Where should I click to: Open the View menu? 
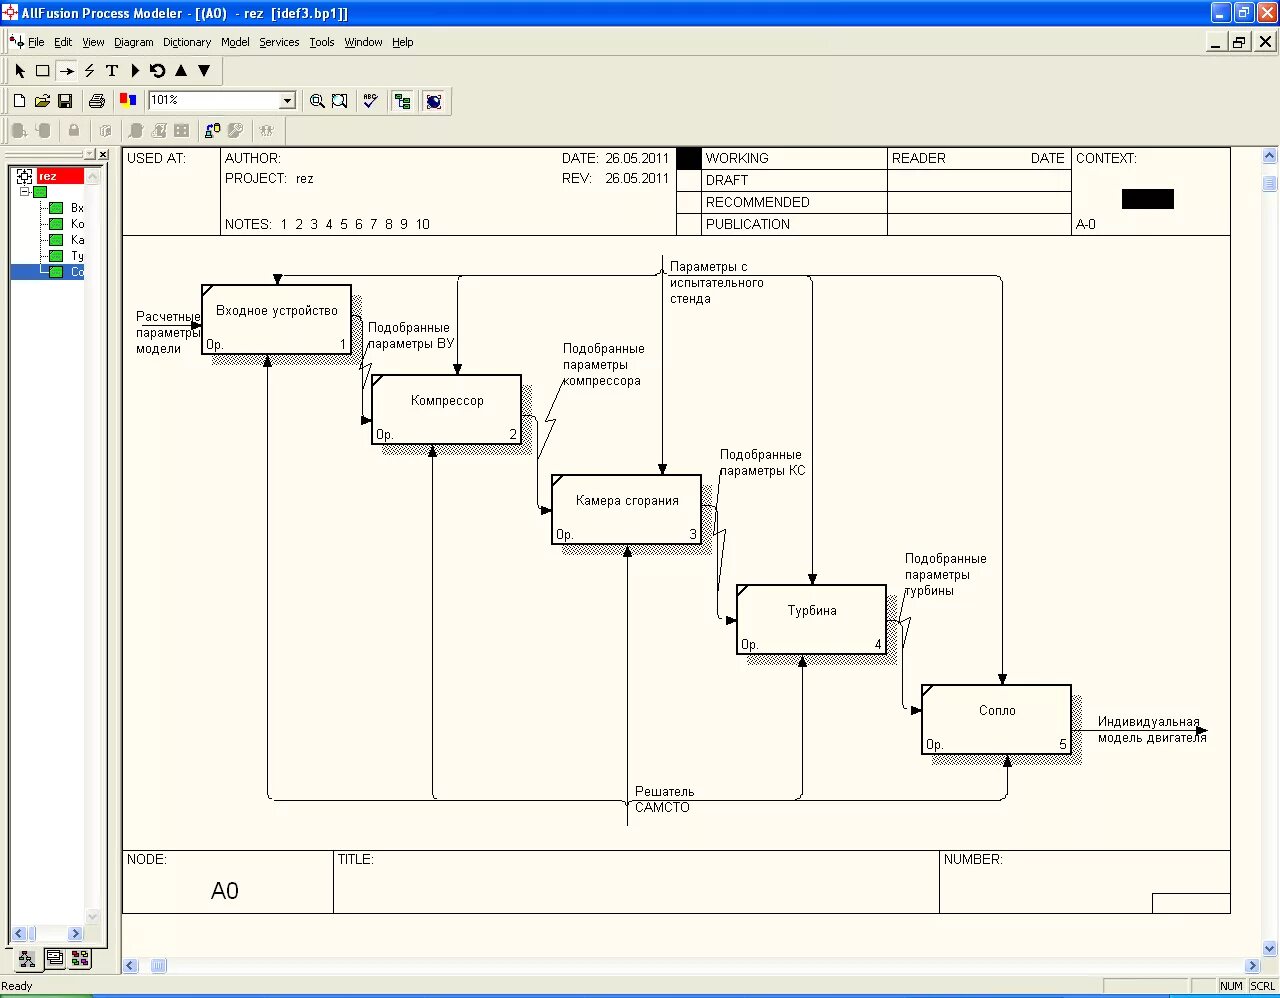(93, 42)
